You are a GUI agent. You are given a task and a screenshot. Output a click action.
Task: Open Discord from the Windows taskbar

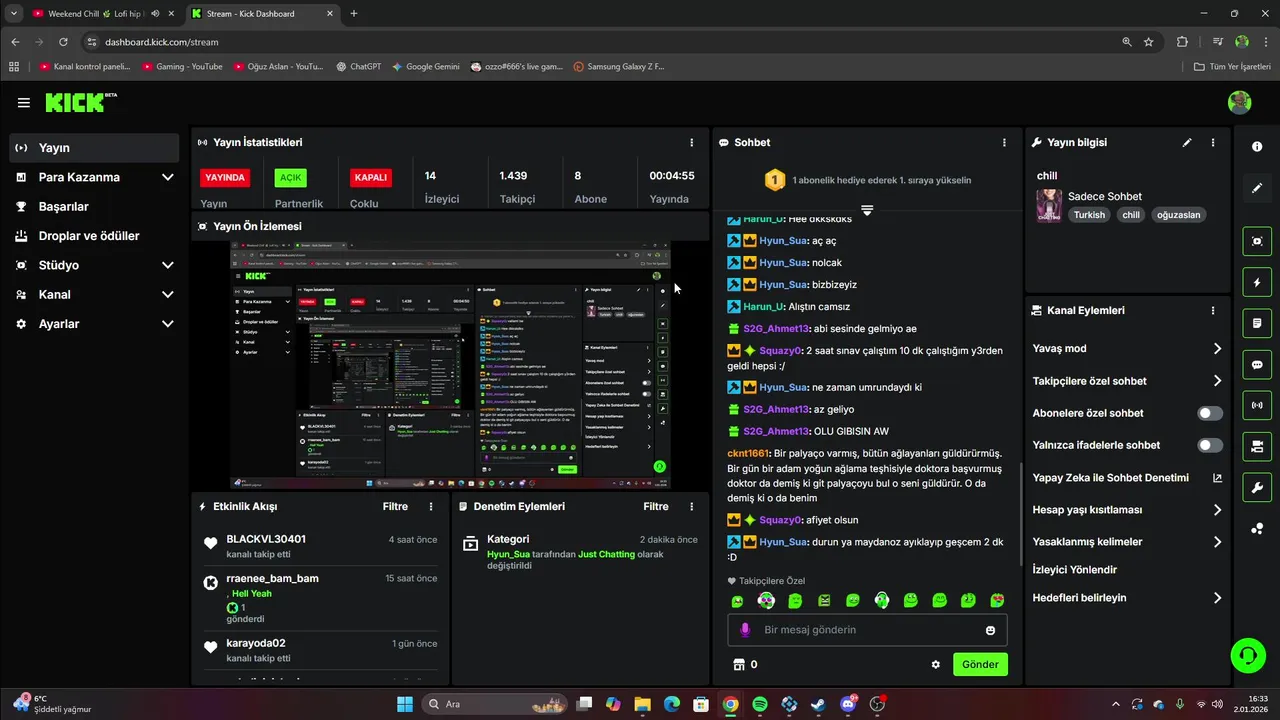point(849,704)
